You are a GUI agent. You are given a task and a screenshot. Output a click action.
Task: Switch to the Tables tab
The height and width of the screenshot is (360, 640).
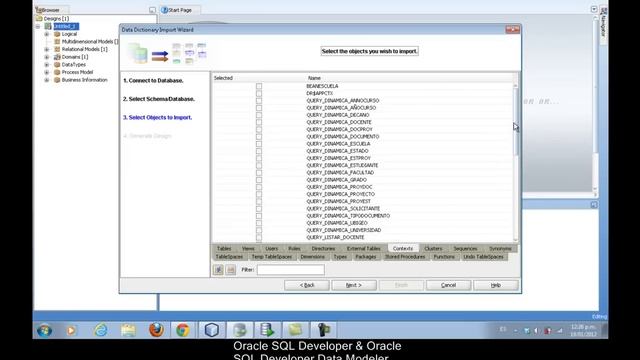(x=224, y=249)
